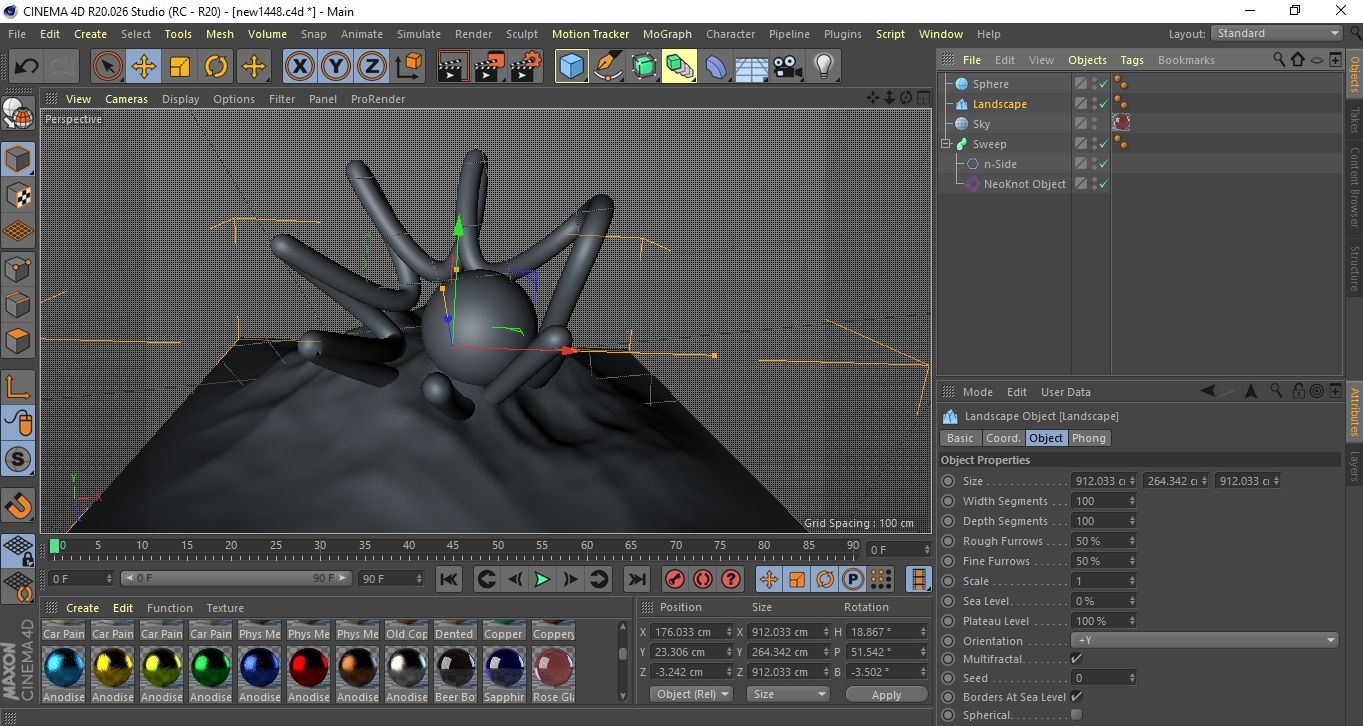Image resolution: width=1363 pixels, height=726 pixels.
Task: Toggle Borders At Sea Level checkbox
Action: coord(1076,697)
